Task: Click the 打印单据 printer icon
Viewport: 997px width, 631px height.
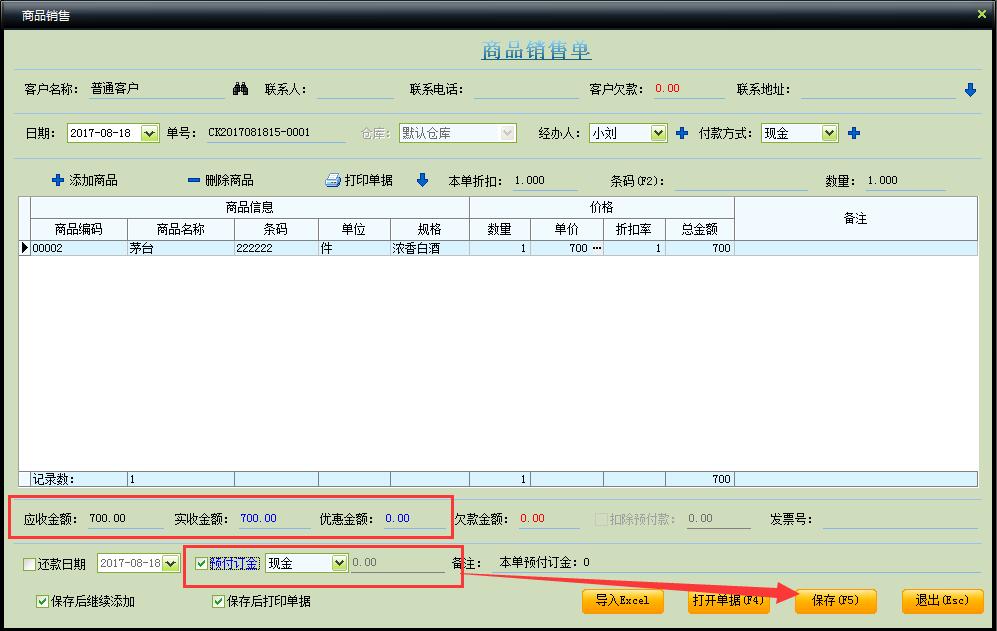Action: [x=333, y=180]
